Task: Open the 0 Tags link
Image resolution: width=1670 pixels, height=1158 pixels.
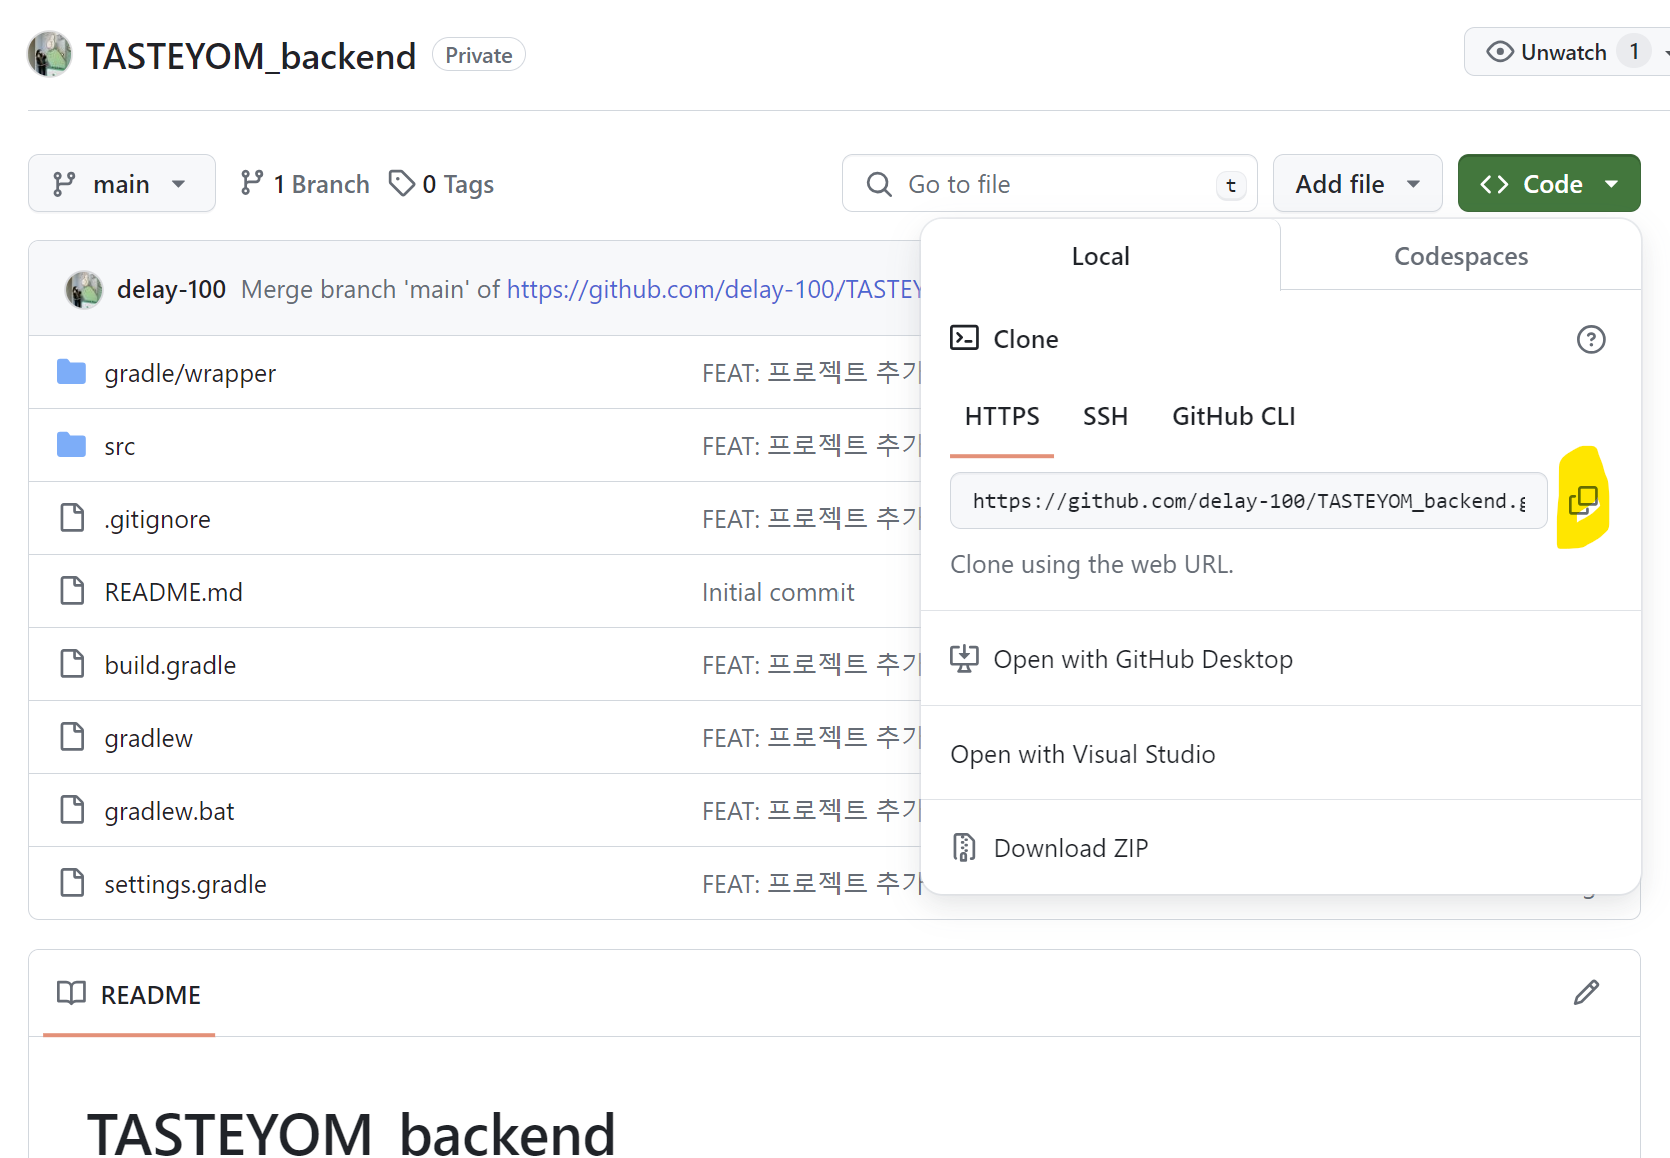Action: coord(441,184)
